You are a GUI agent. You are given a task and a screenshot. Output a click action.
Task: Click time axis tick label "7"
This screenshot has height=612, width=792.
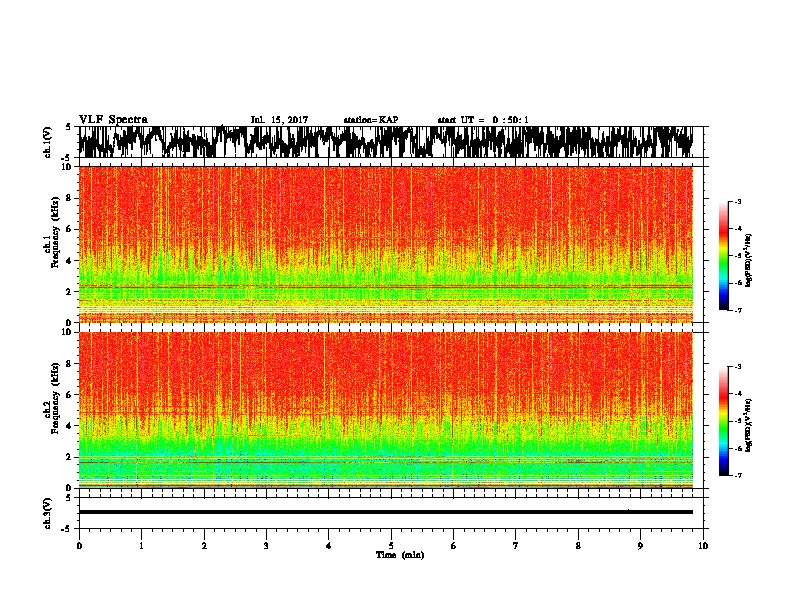click(516, 545)
